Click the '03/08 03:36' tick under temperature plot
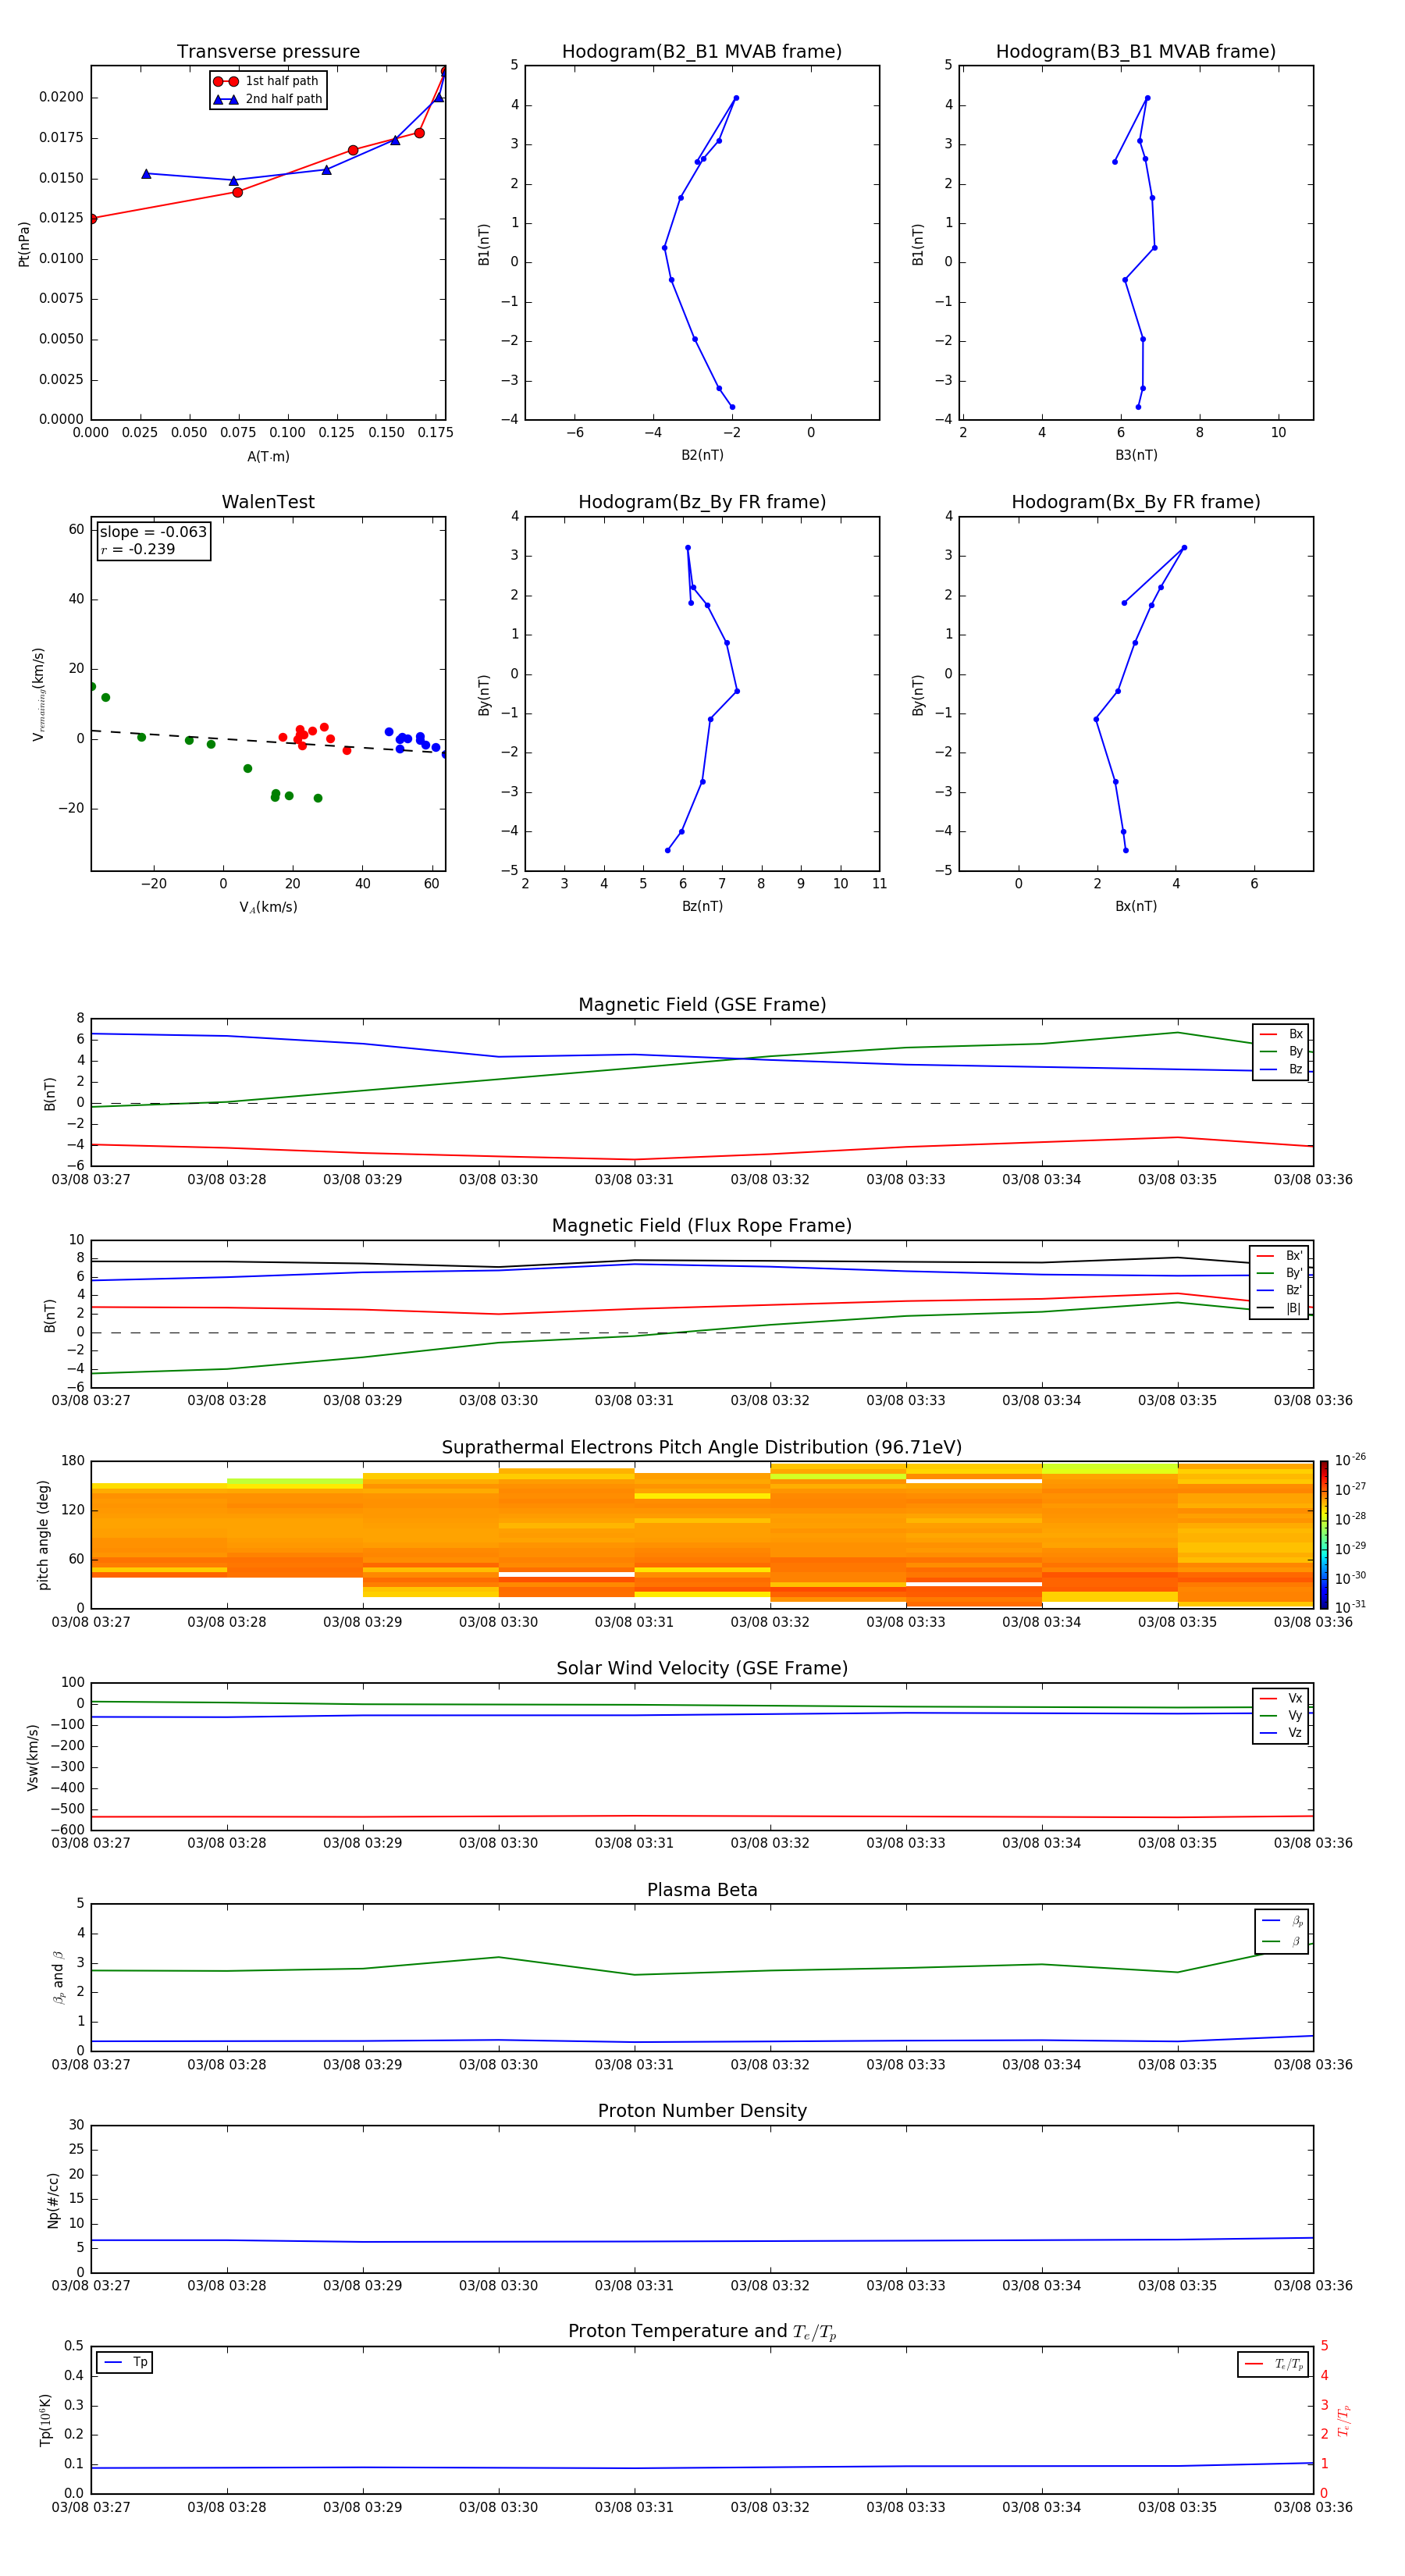 1313,2507
